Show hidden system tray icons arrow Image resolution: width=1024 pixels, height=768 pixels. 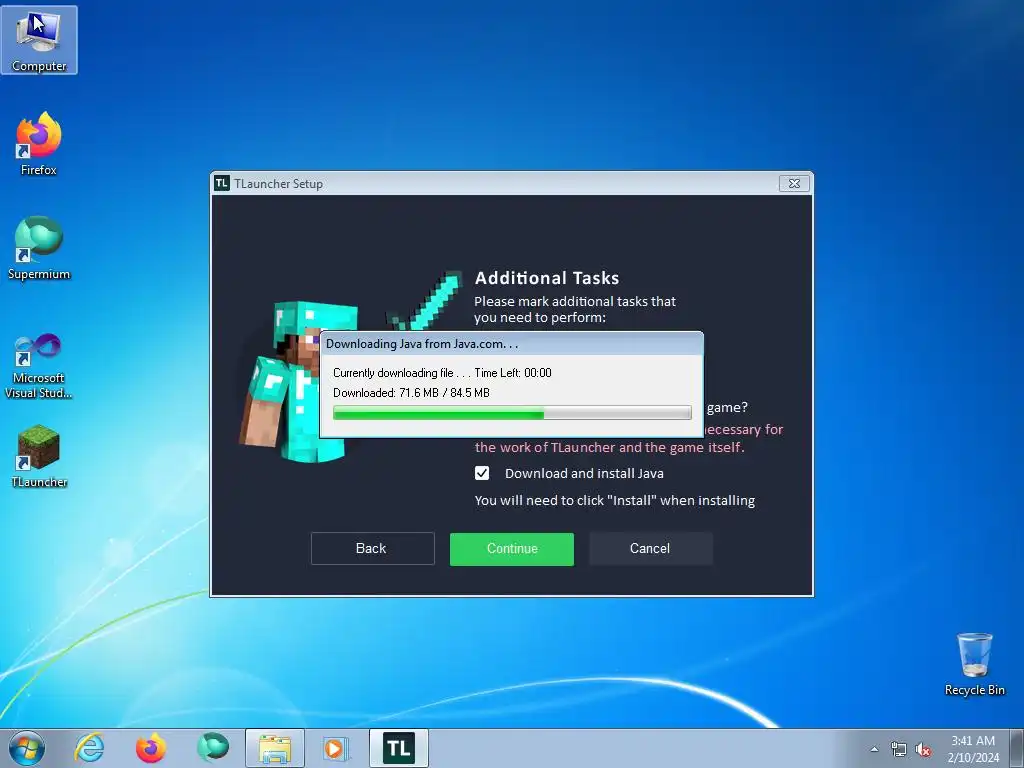[874, 749]
